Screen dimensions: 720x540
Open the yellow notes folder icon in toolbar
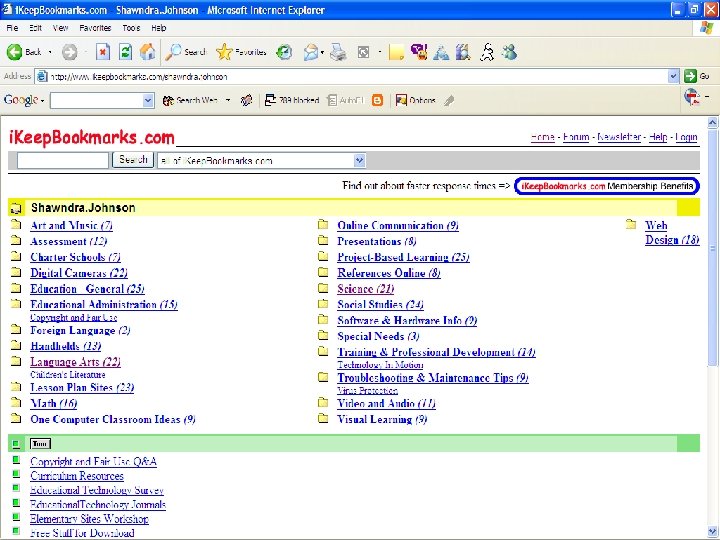(396, 52)
